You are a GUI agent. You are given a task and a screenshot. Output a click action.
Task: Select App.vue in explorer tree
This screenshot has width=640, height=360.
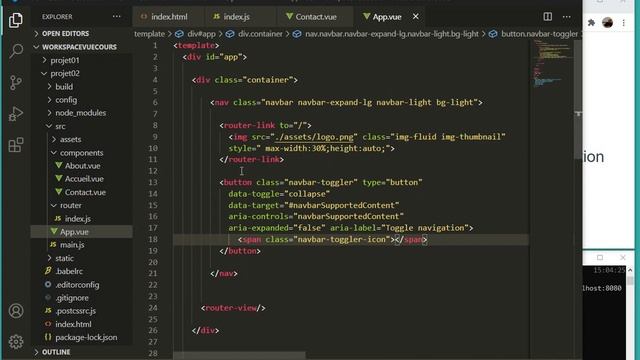(74, 232)
